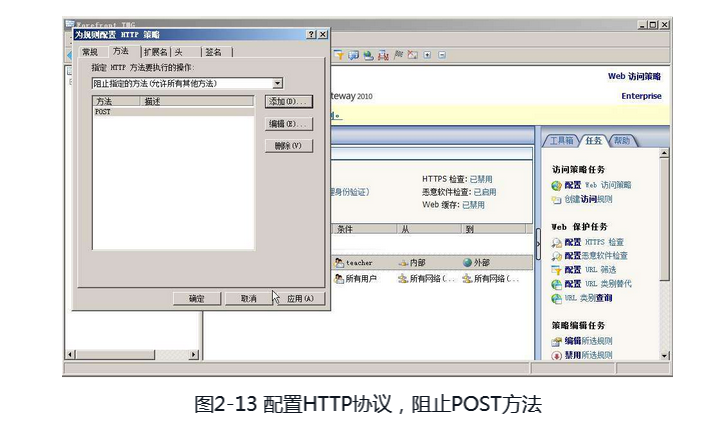Open the 配置 URL 类别替代 link
The width and height of the screenshot is (718, 423).
click(x=598, y=284)
